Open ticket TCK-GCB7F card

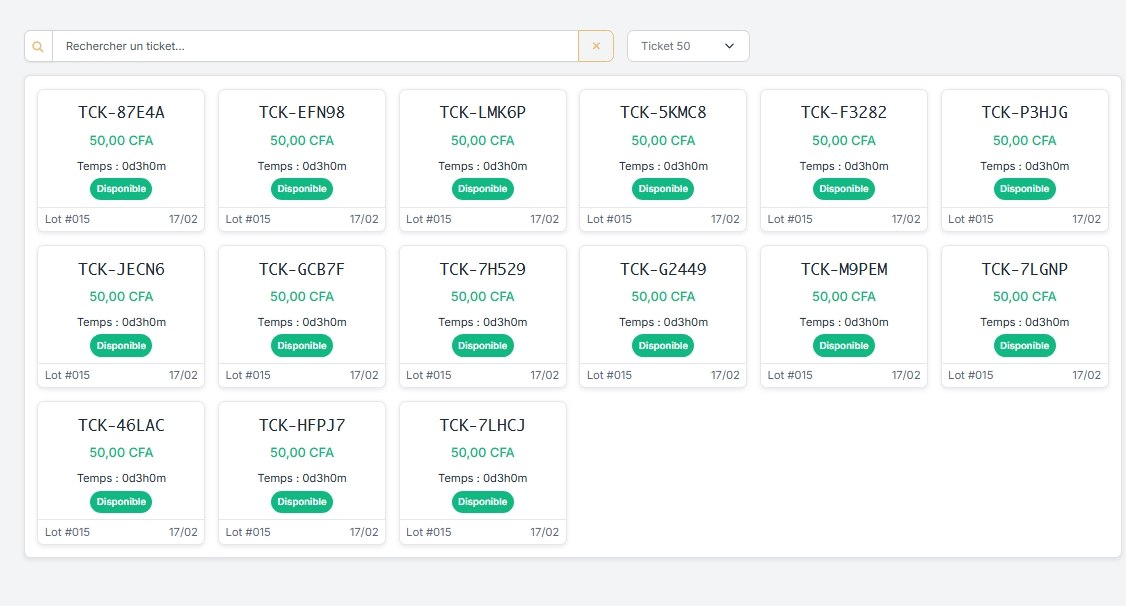click(x=302, y=306)
